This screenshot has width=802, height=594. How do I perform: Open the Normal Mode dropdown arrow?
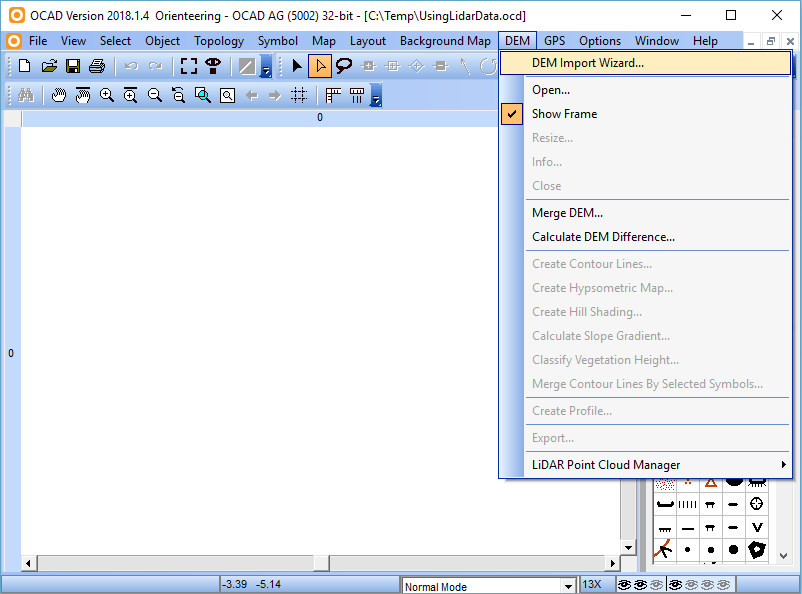pos(568,586)
